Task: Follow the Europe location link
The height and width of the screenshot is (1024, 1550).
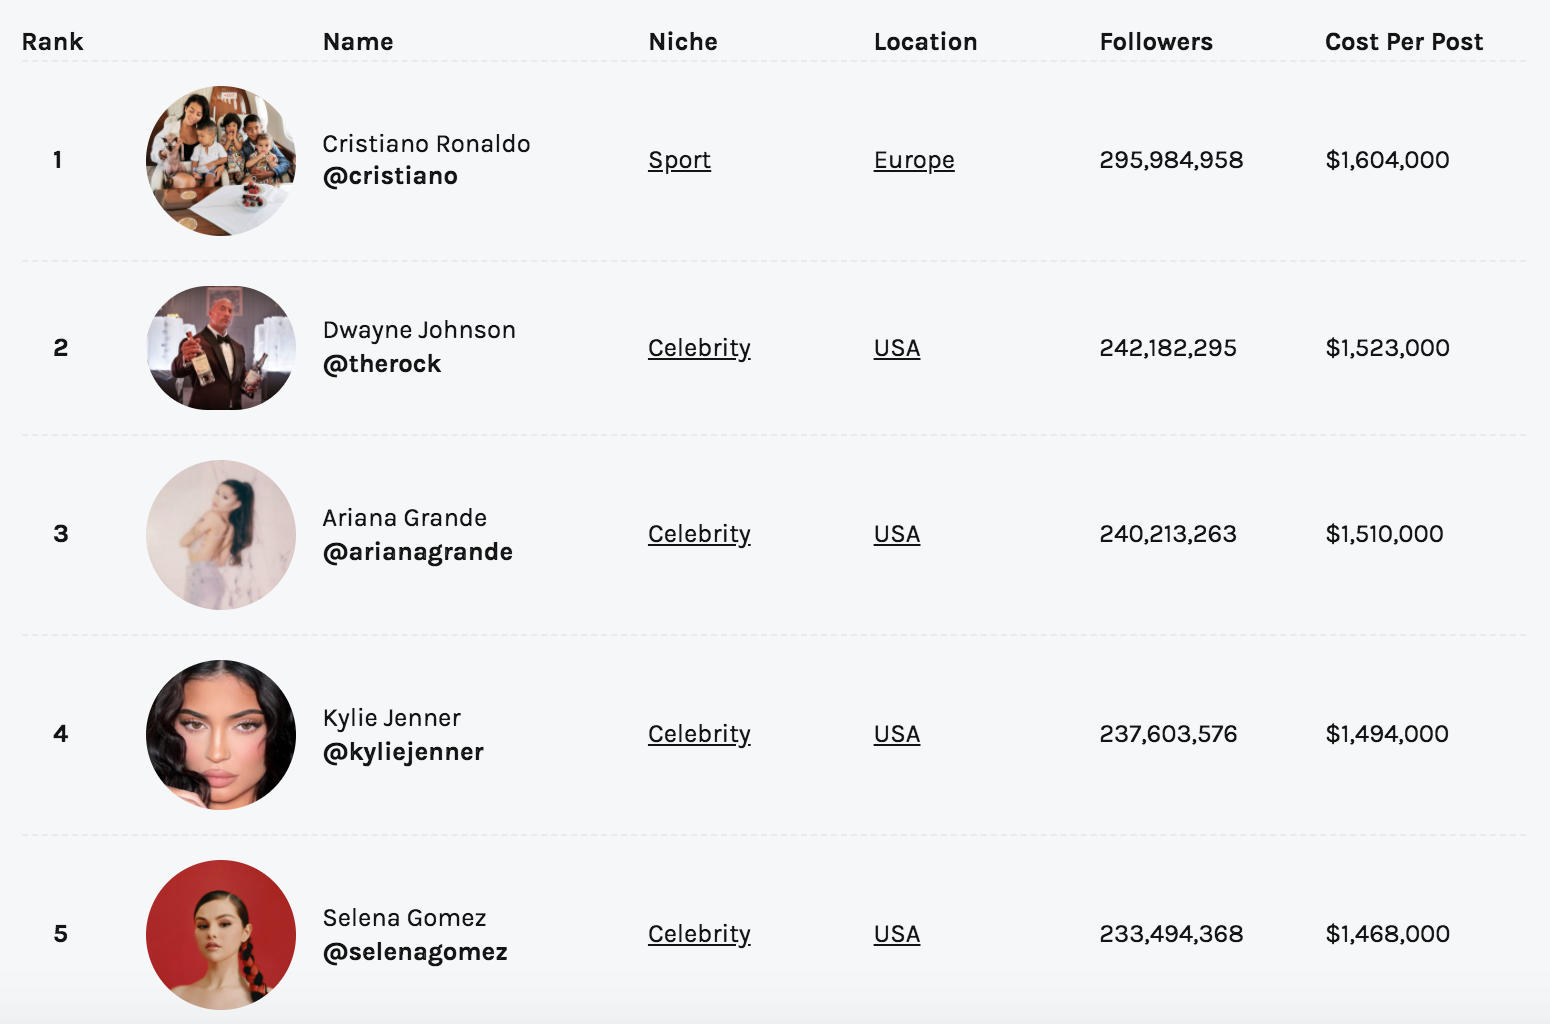Action: [x=914, y=160]
